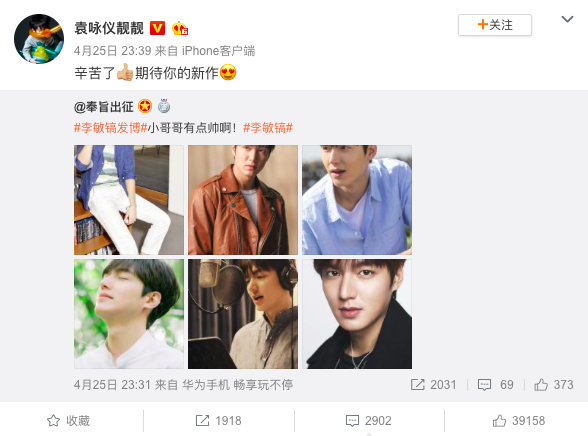
Task: Repost this post showing 1918
Action: click(219, 421)
